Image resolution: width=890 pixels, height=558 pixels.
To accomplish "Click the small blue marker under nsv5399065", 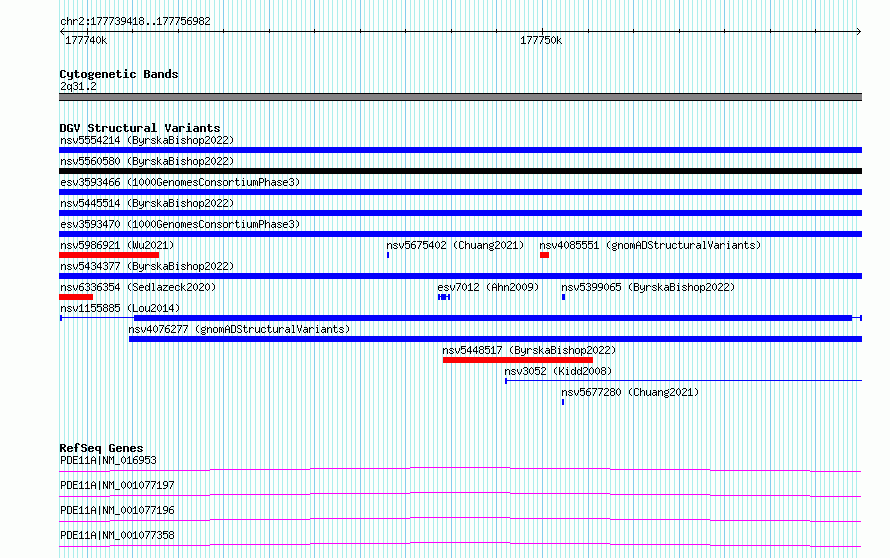I will 564,297.
